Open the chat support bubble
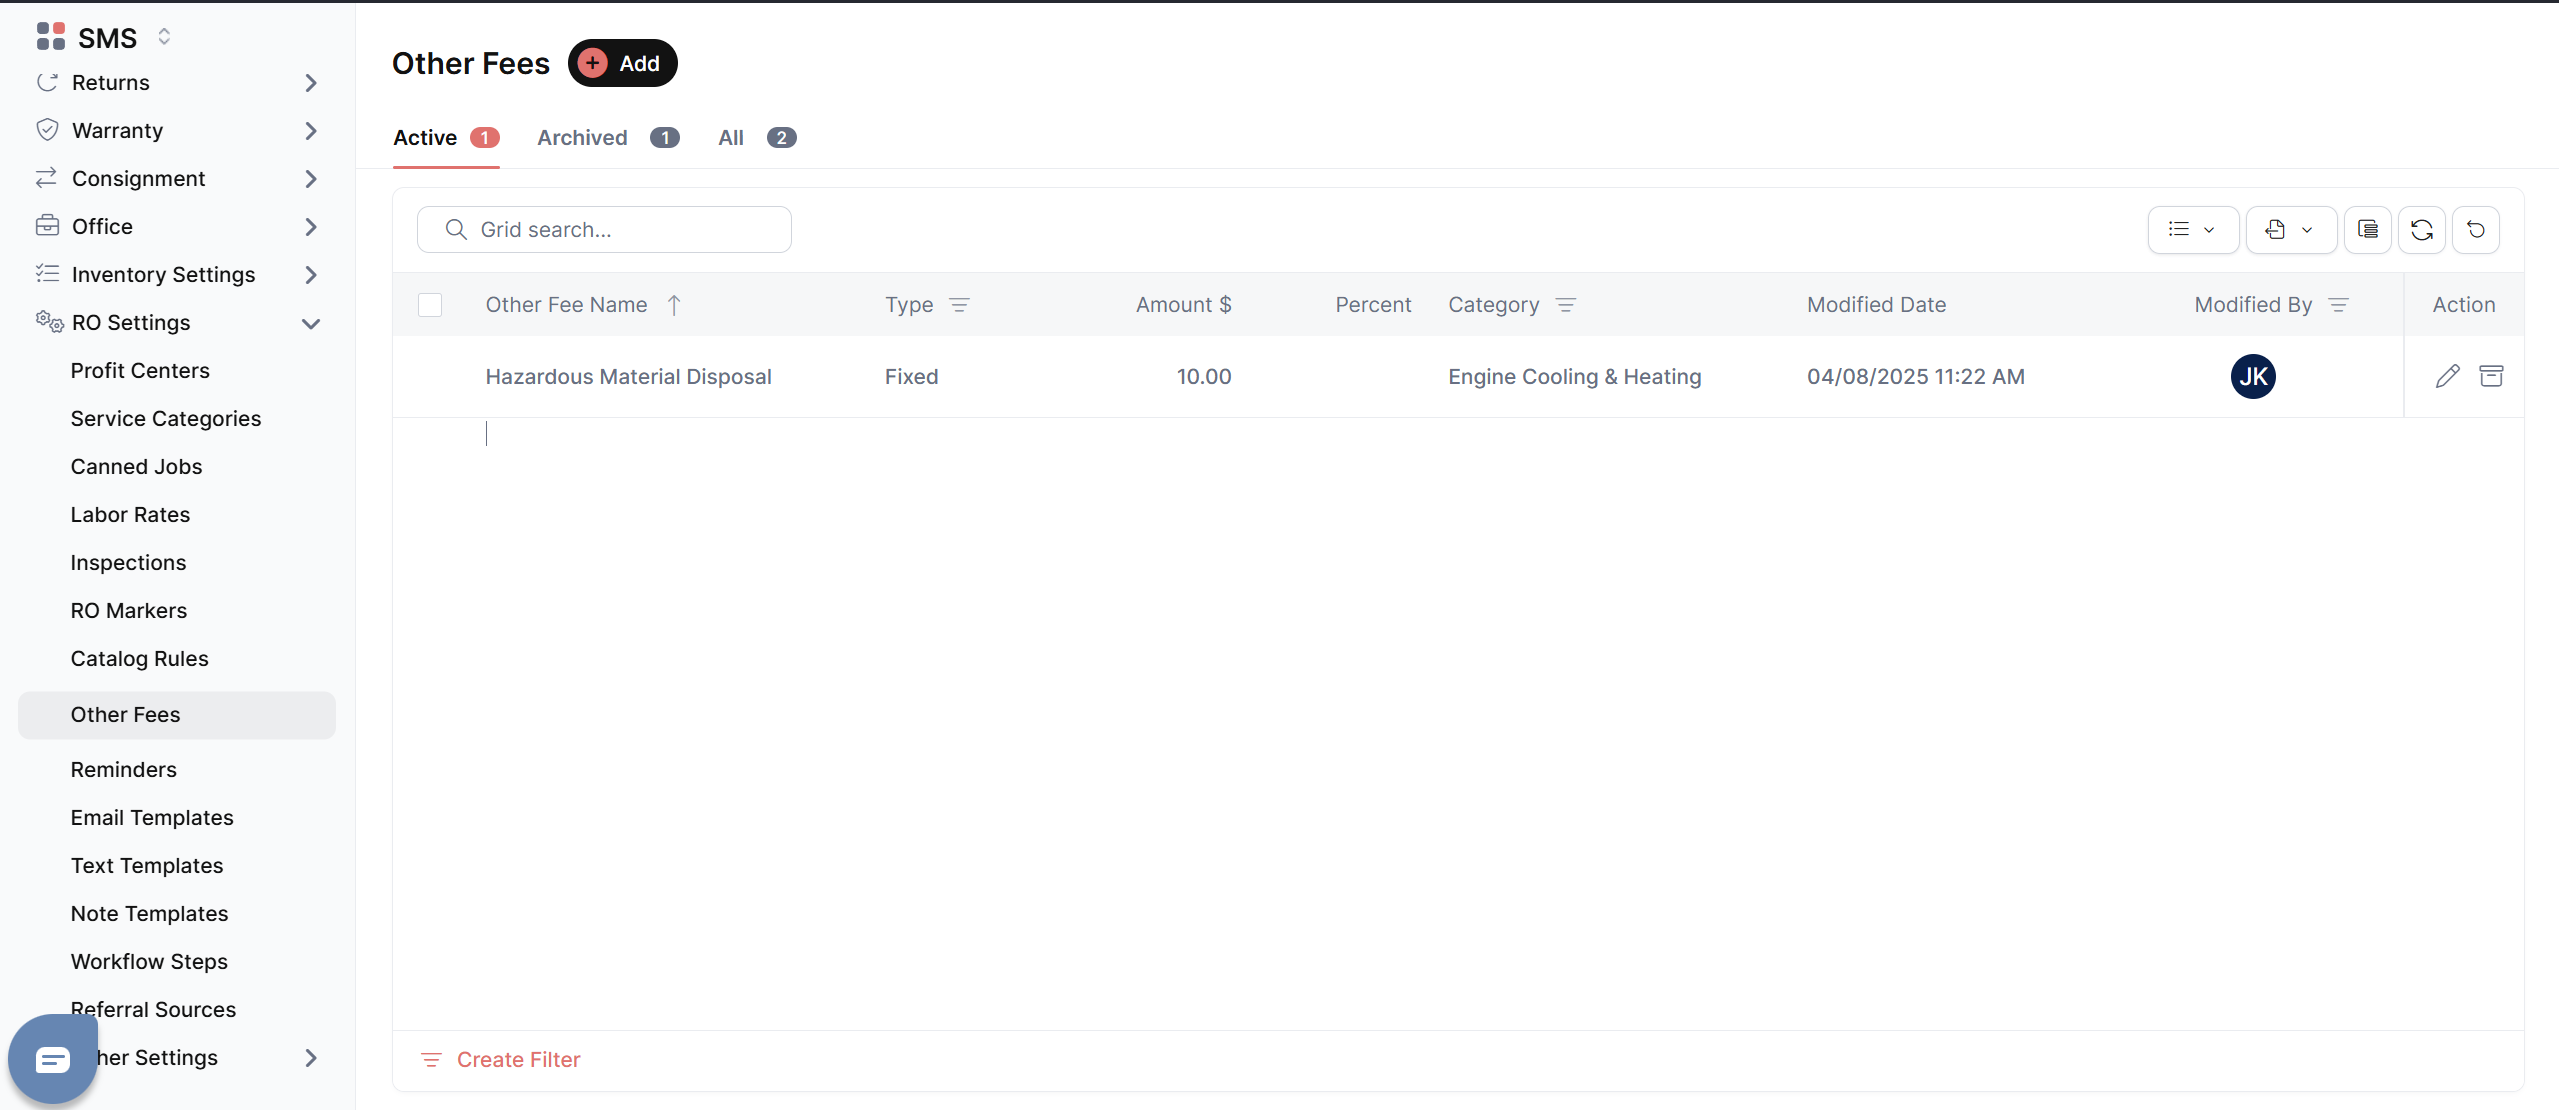This screenshot has height=1110, width=2559. 52,1059
